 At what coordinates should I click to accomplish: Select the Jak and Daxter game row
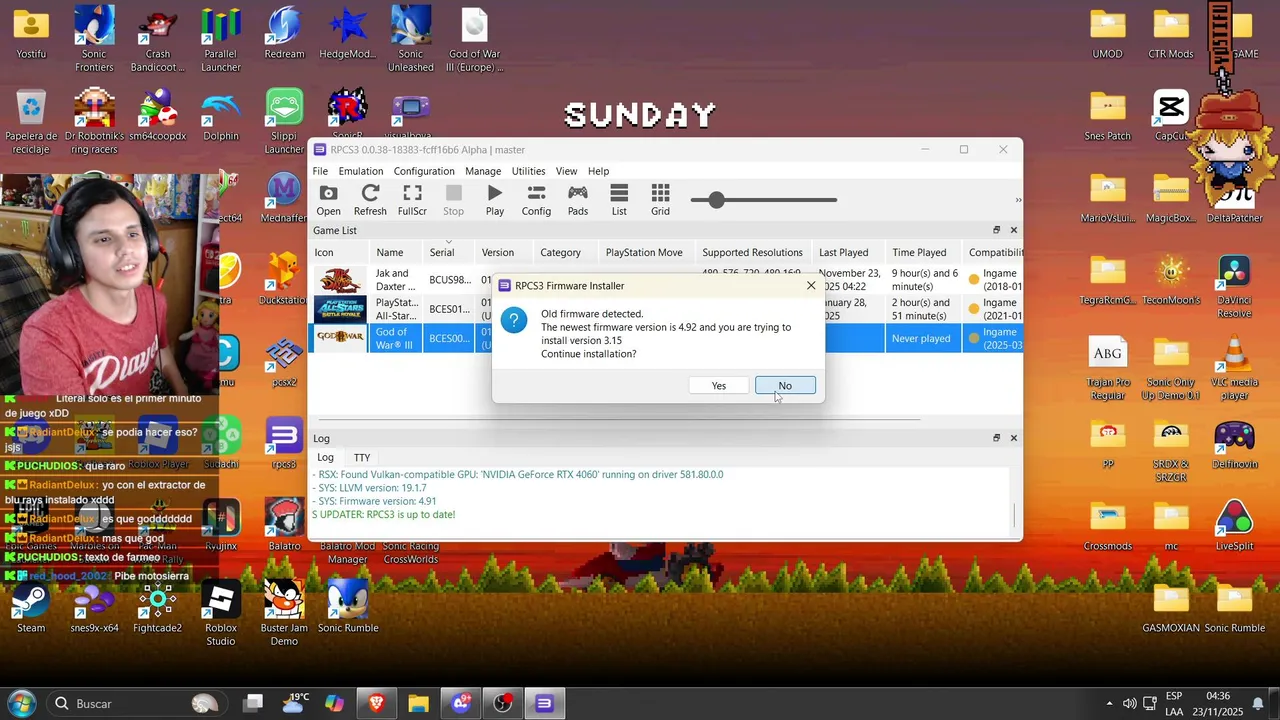pos(666,280)
